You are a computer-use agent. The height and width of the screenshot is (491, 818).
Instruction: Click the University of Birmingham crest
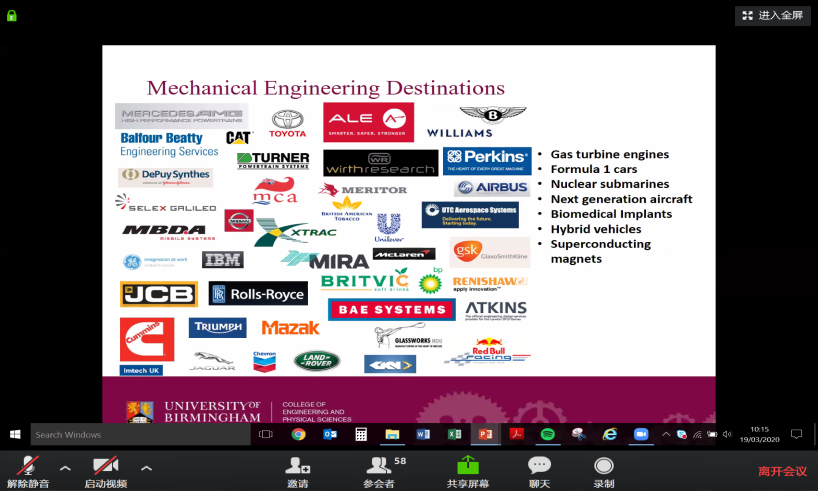[140, 412]
